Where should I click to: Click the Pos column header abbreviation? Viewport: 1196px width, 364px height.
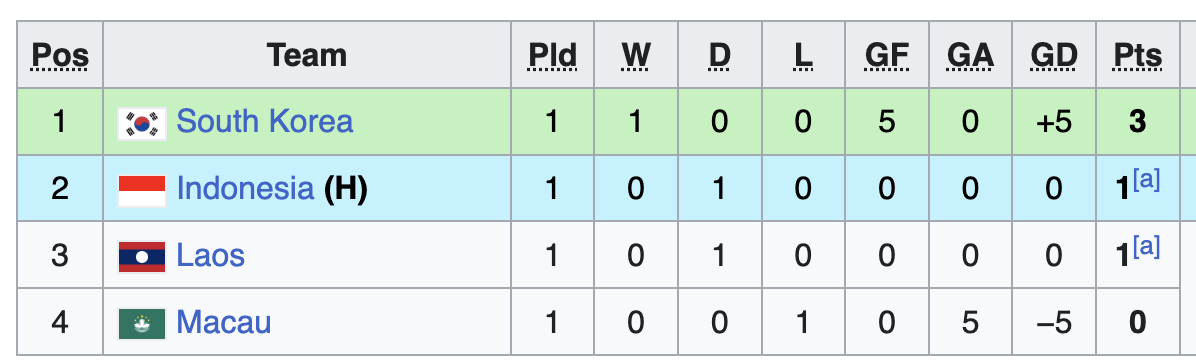pos(60,56)
